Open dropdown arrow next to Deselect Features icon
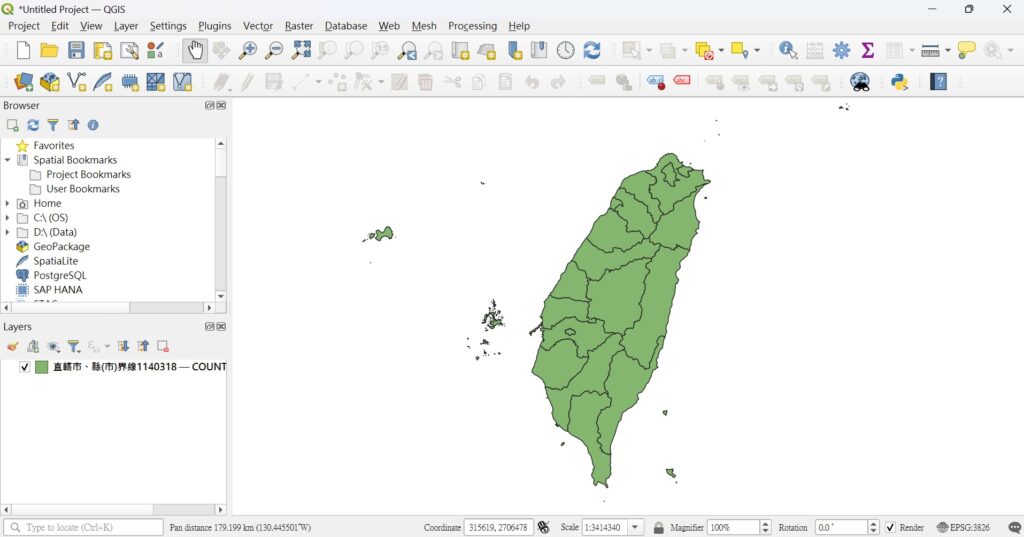Image resolution: width=1024 pixels, height=537 pixels. click(721, 50)
